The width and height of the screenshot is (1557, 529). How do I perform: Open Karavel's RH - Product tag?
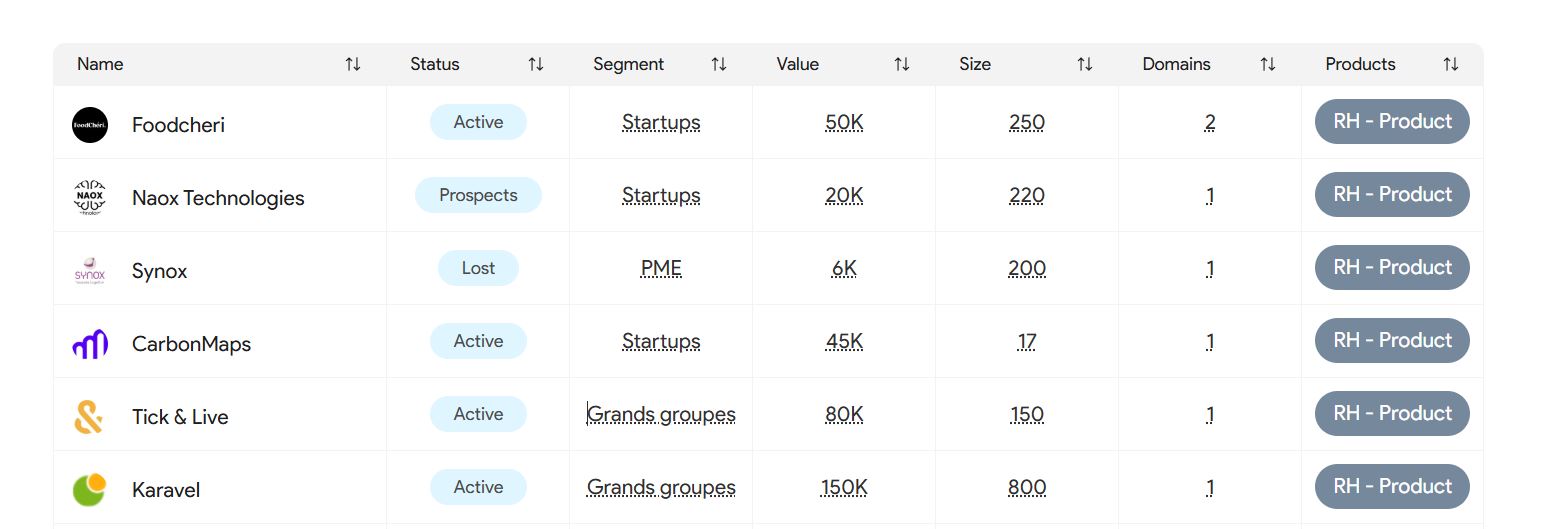click(1392, 487)
